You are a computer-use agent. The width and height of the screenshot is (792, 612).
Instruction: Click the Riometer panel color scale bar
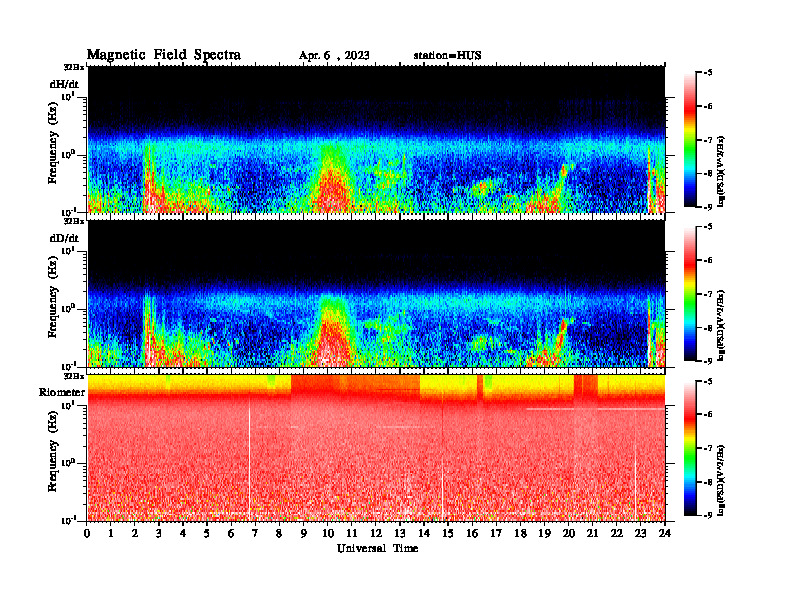[x=689, y=448]
